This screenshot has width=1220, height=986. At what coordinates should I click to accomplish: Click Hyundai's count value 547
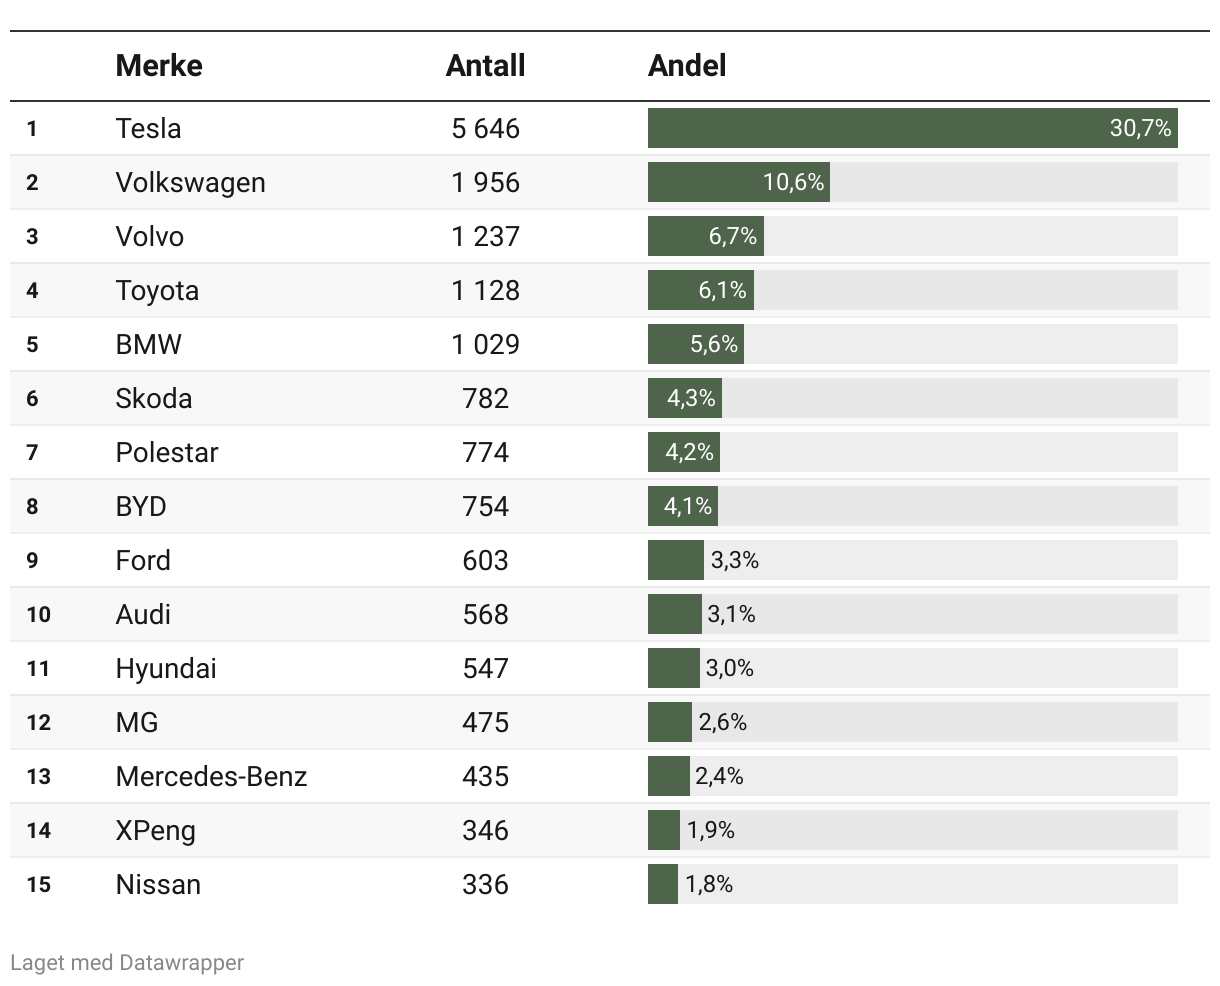(x=485, y=669)
